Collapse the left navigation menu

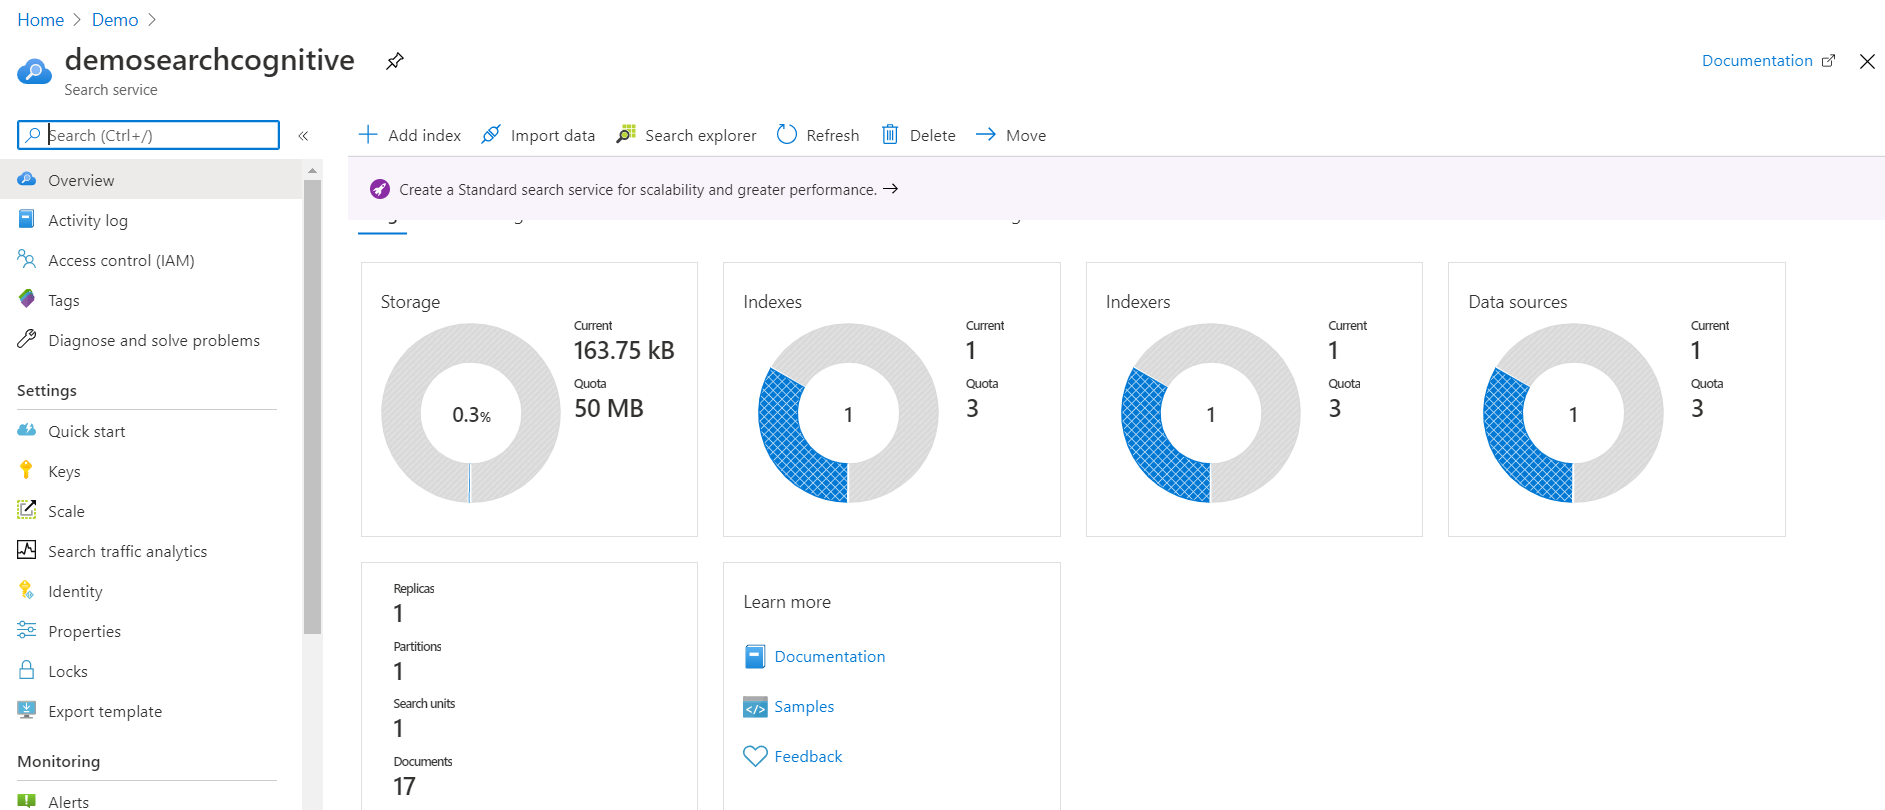click(303, 135)
